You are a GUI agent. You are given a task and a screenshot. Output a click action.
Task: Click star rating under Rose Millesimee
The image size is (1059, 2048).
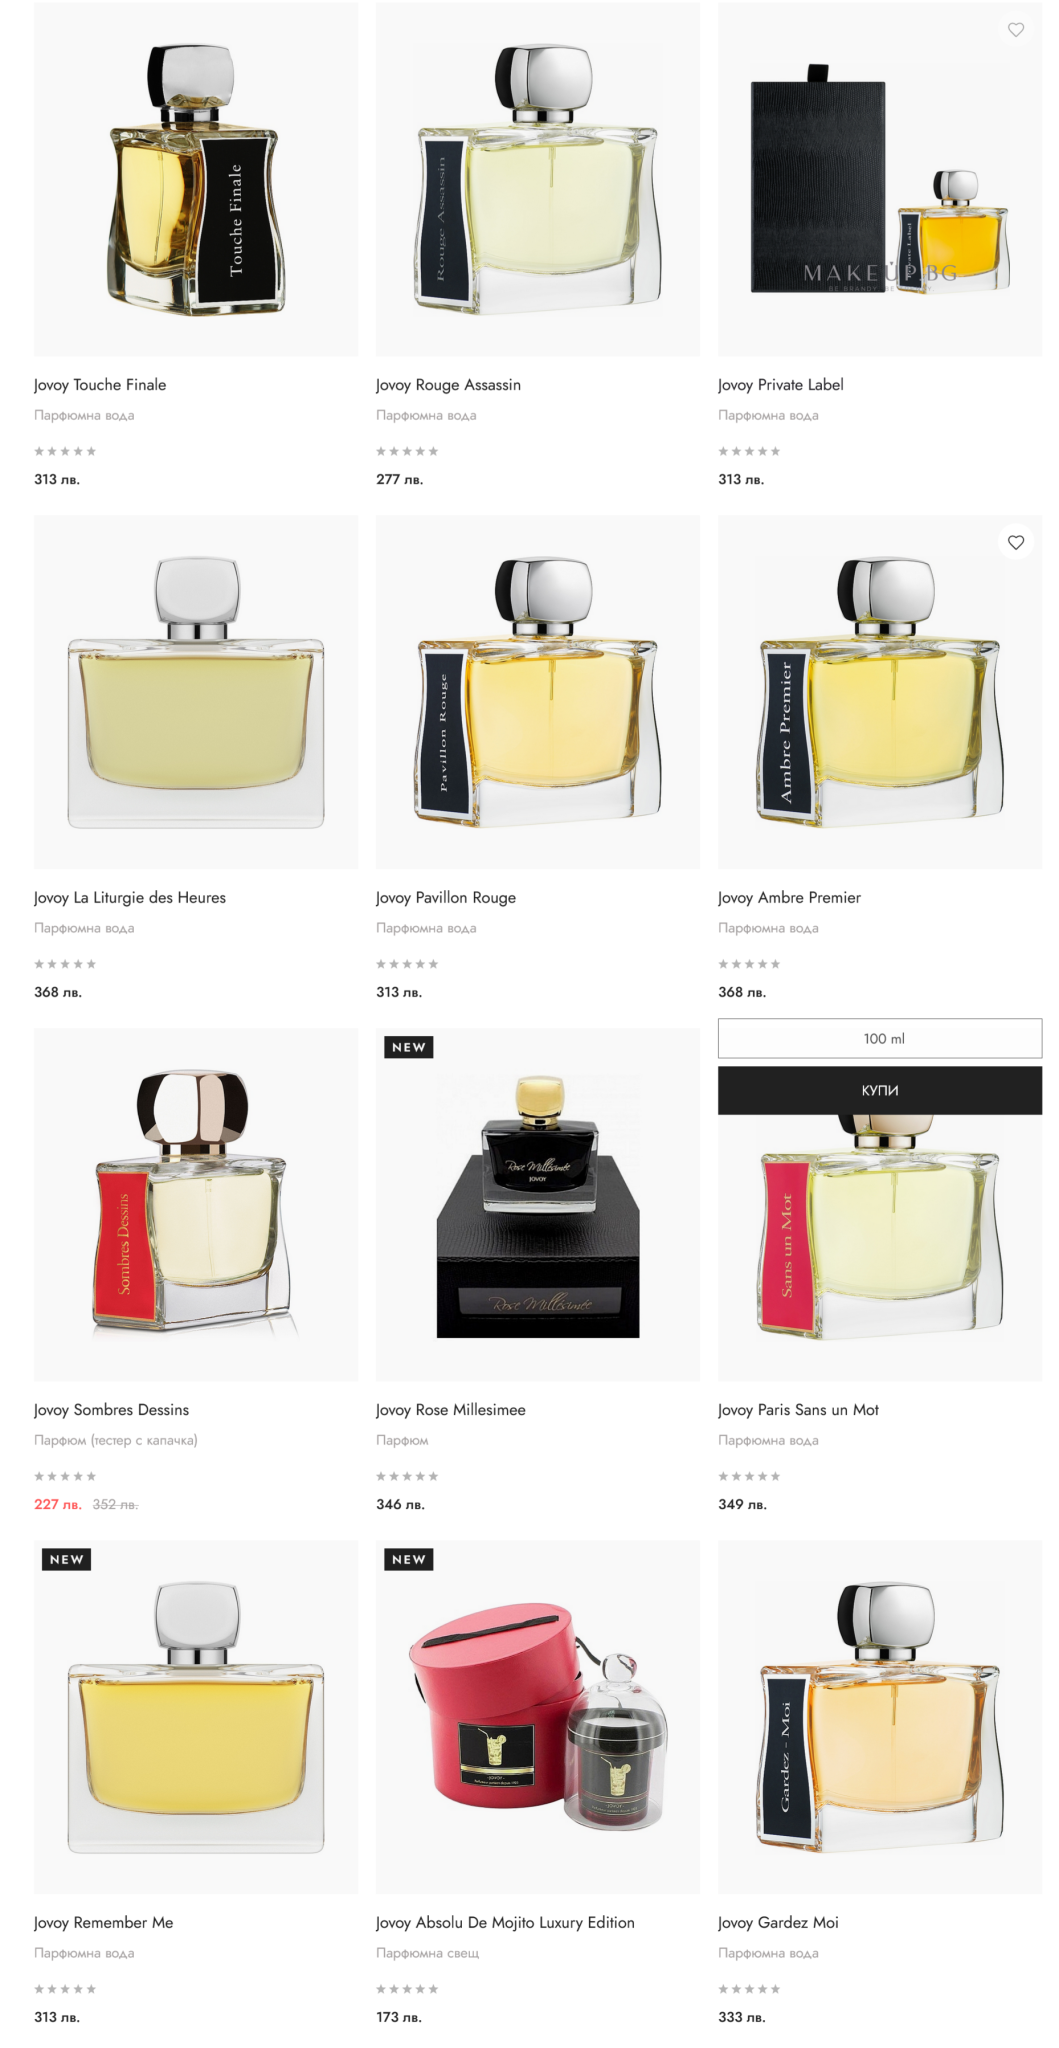(407, 1476)
